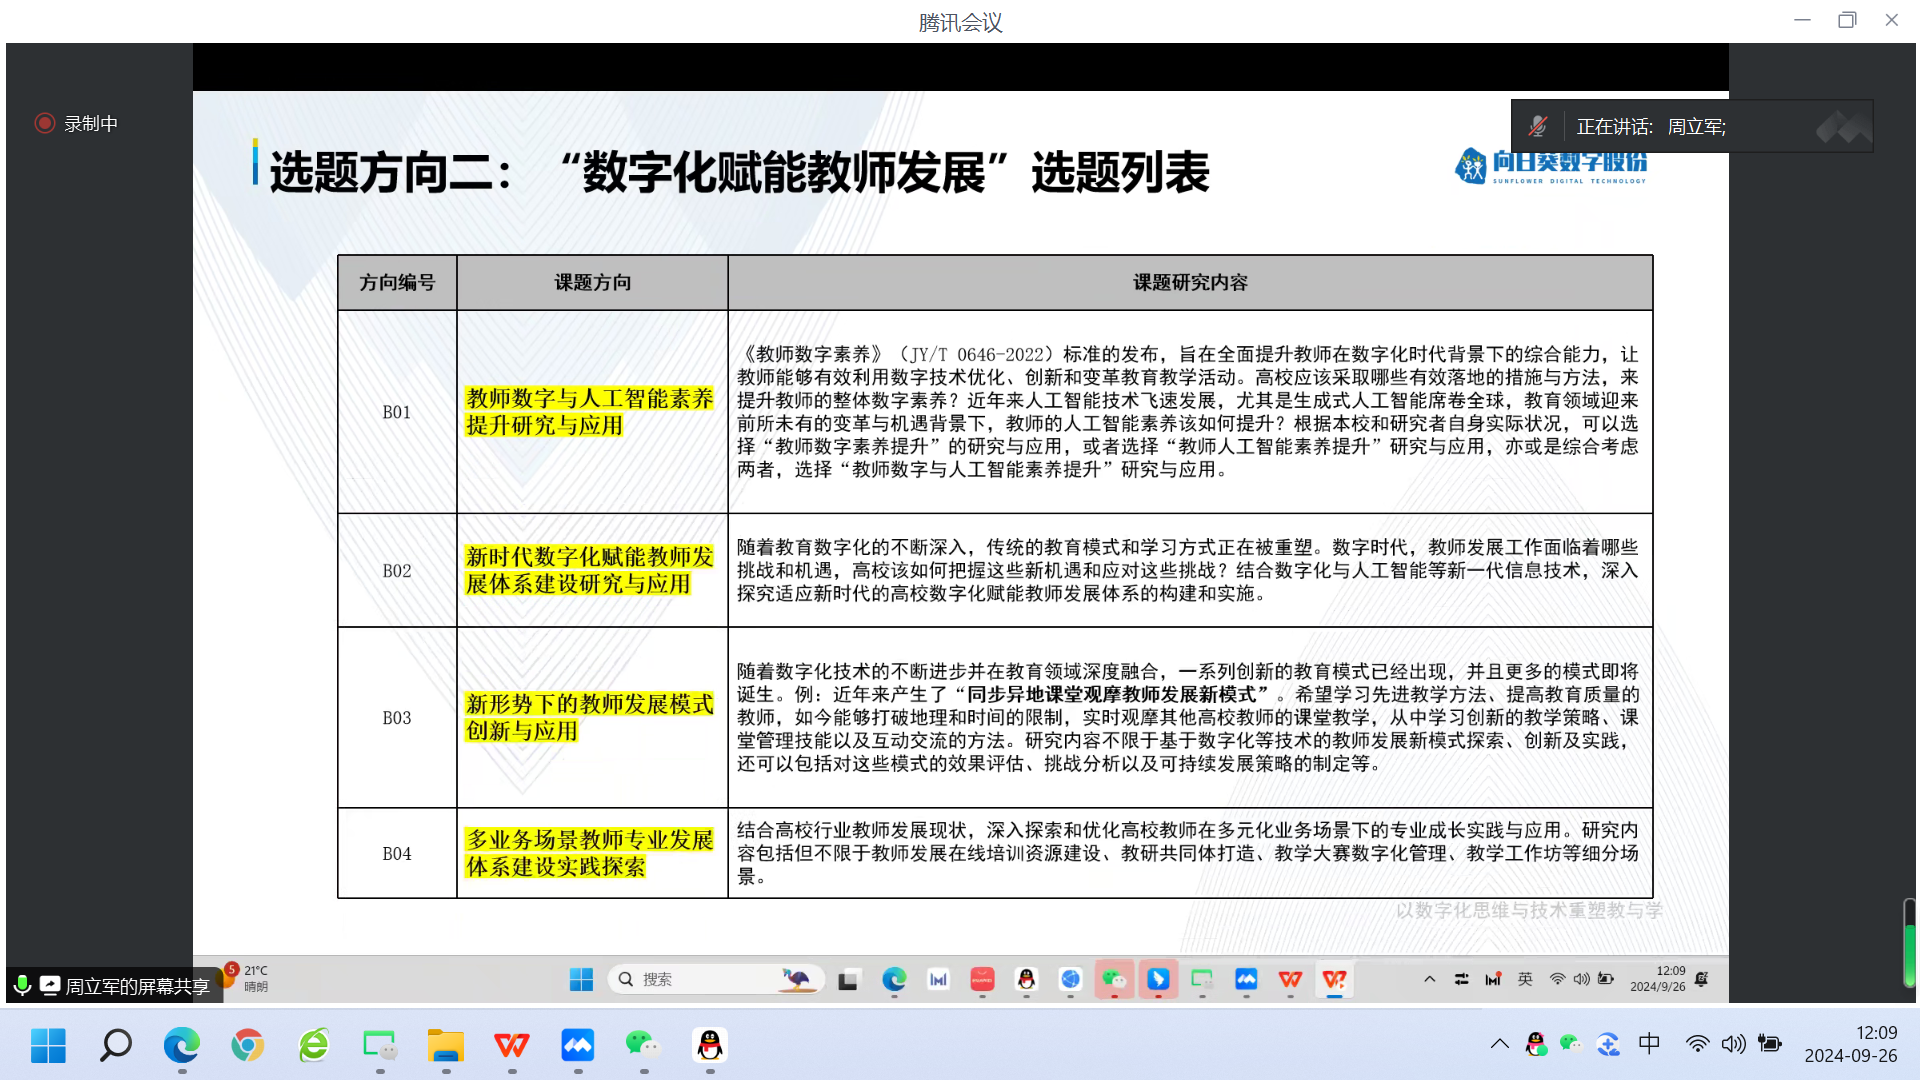Check battery status in the system tray
1920x1080 pixels.
[x=1770, y=1044]
